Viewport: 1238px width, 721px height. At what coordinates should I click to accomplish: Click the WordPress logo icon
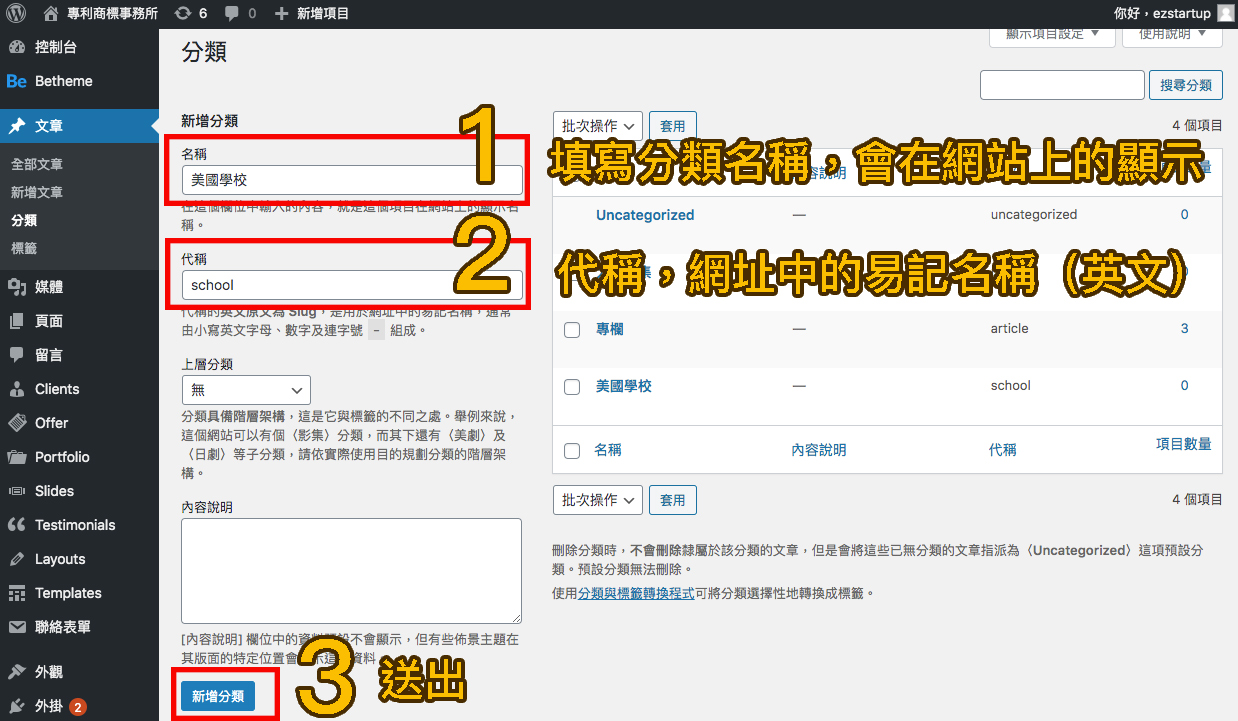16,14
